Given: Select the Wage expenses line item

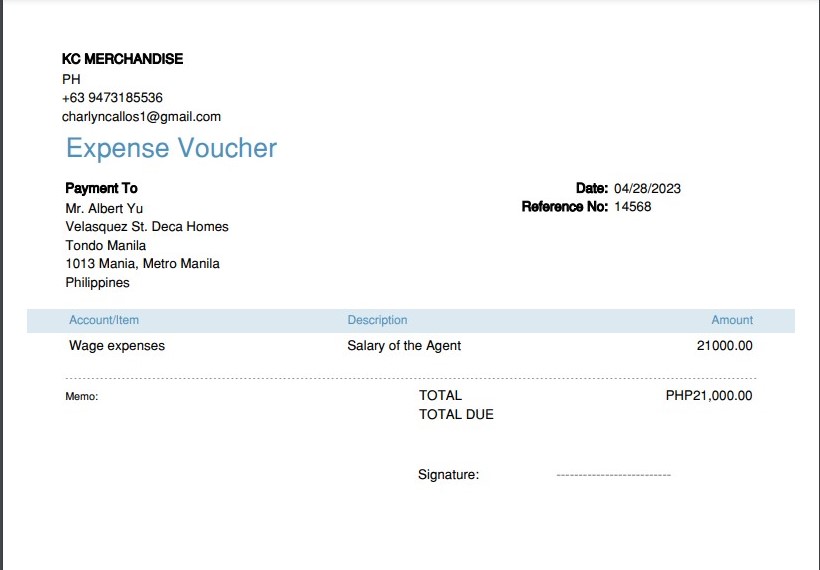Looking at the screenshot, I should (117, 346).
